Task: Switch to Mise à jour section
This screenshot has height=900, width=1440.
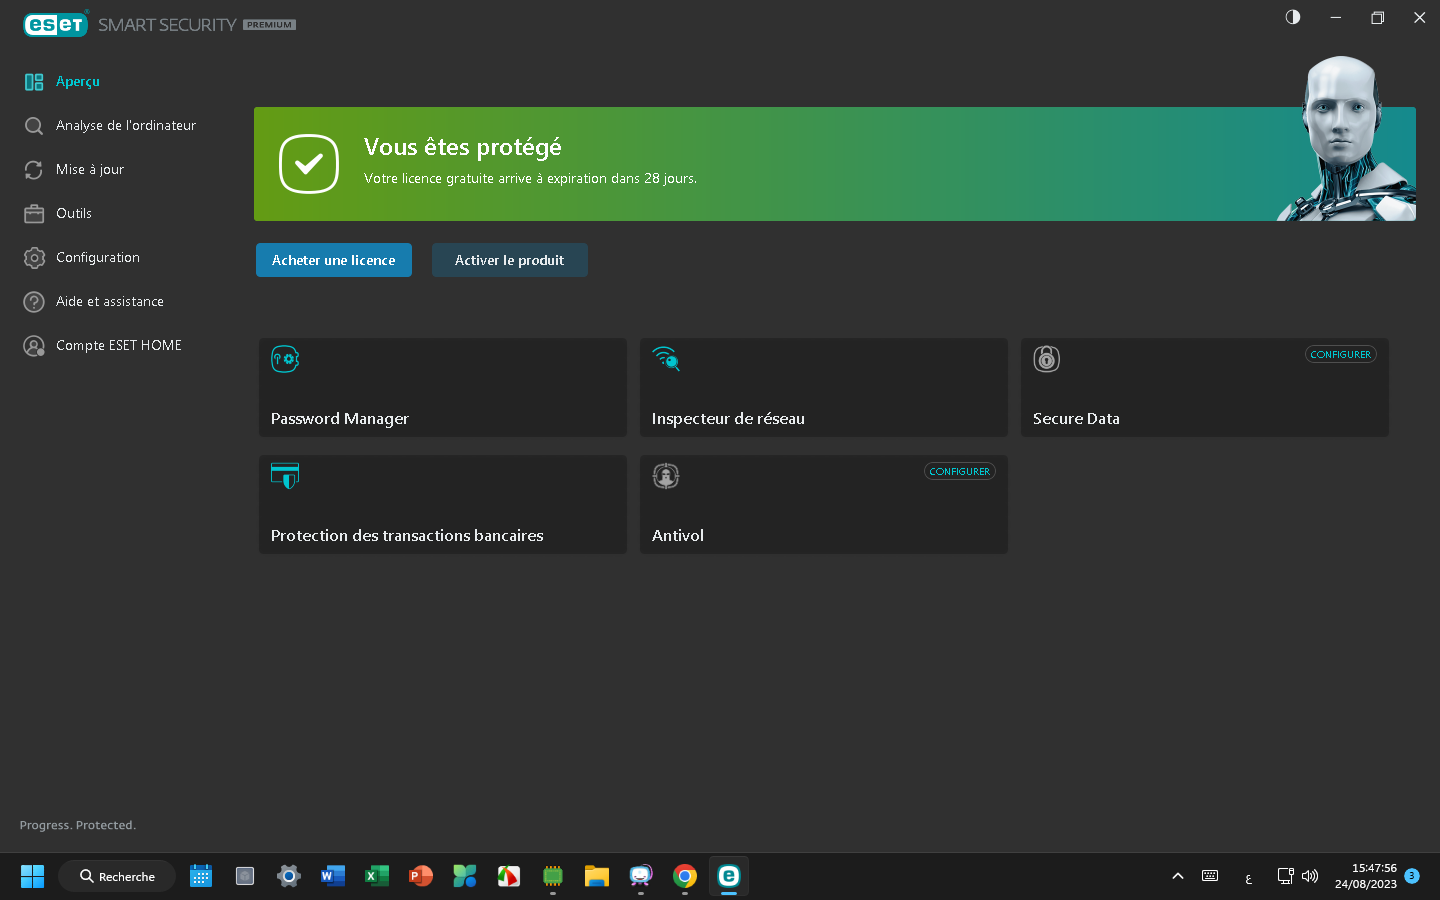Action: pos(90,170)
